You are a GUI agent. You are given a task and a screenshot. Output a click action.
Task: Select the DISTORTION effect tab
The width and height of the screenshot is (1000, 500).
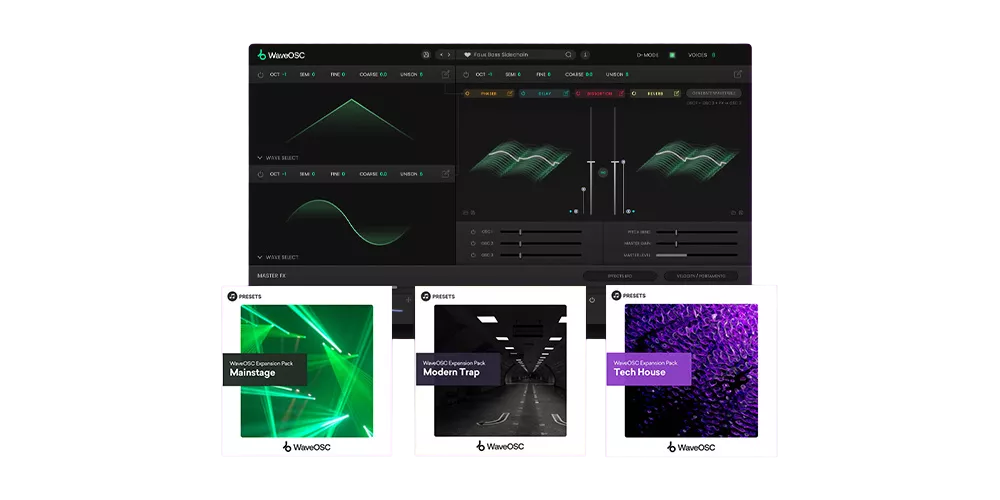600,93
